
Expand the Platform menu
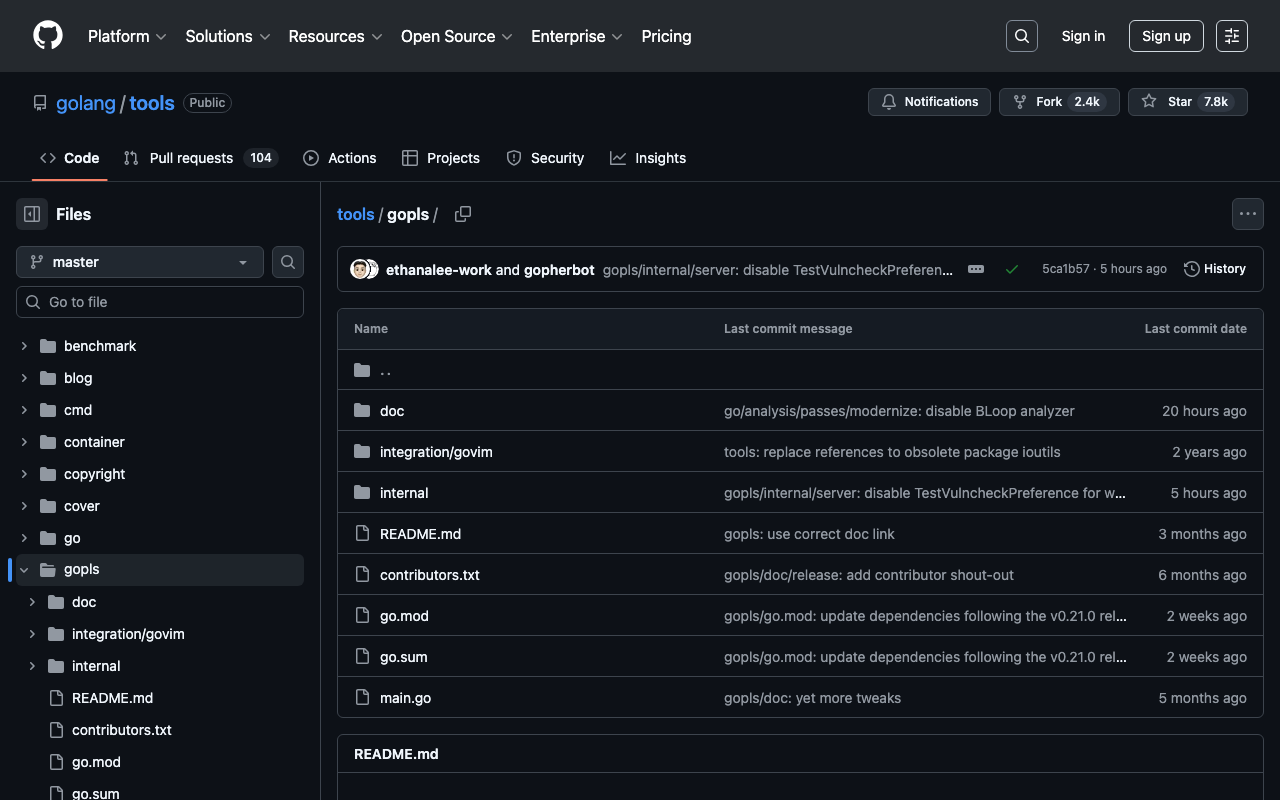(x=126, y=36)
